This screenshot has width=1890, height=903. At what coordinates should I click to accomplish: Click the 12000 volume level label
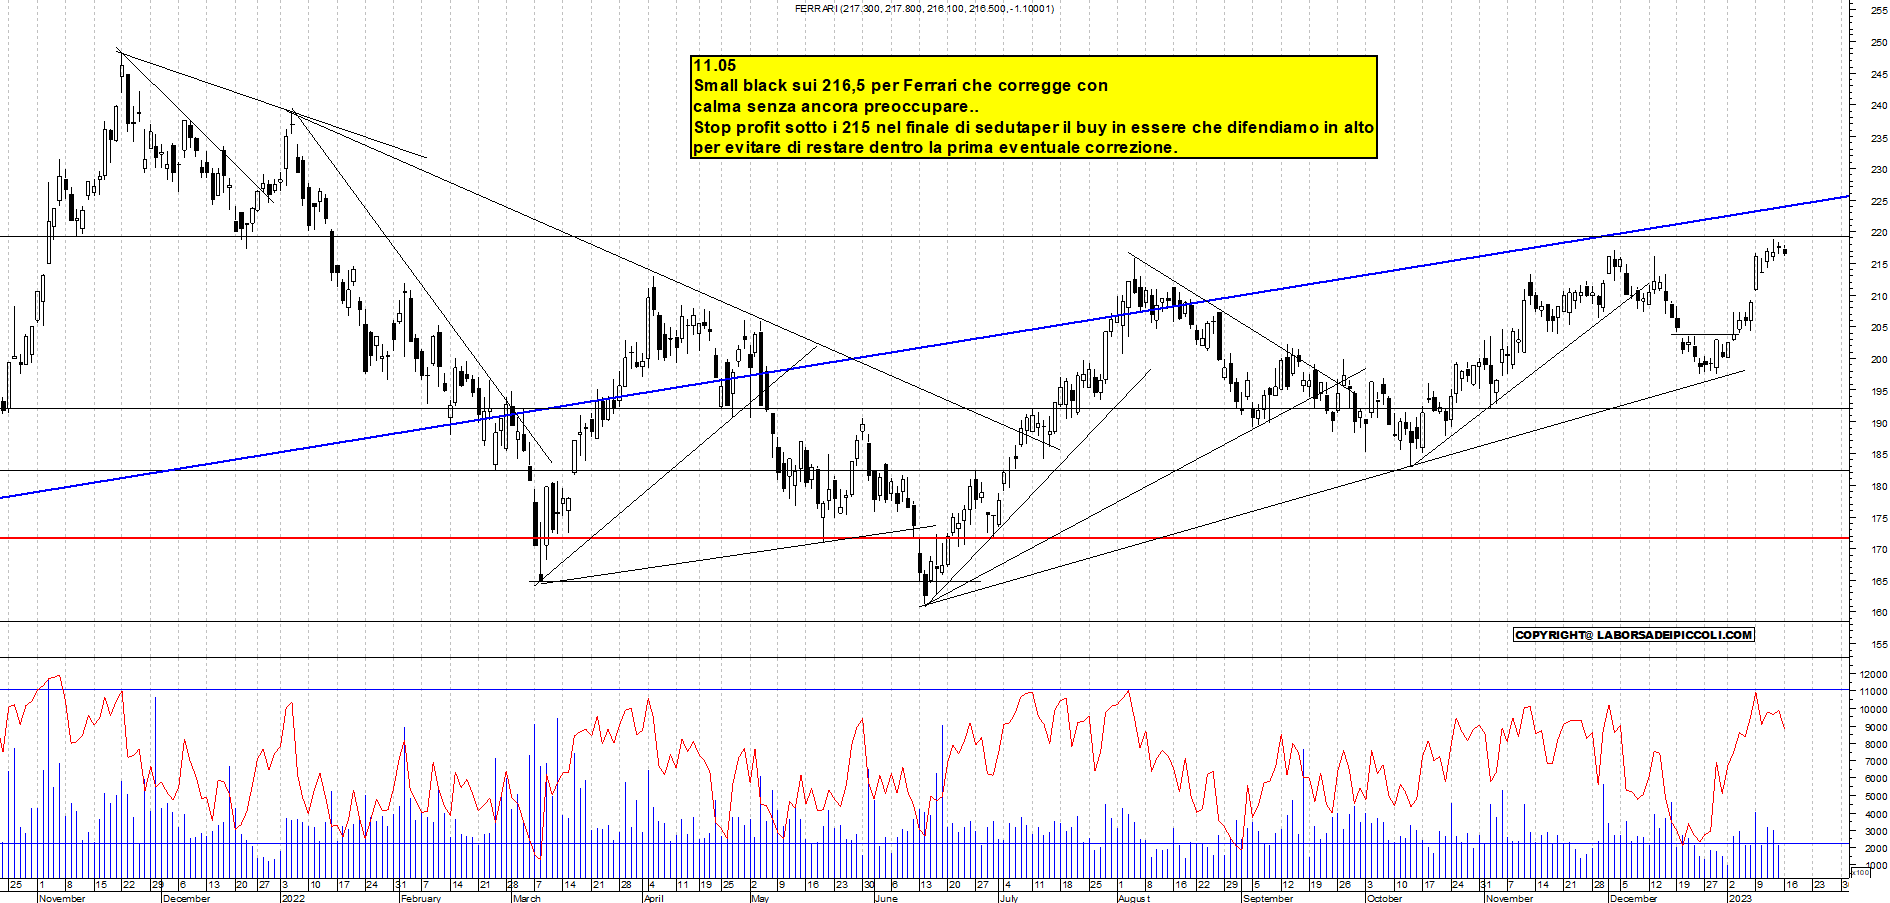click(x=1873, y=675)
